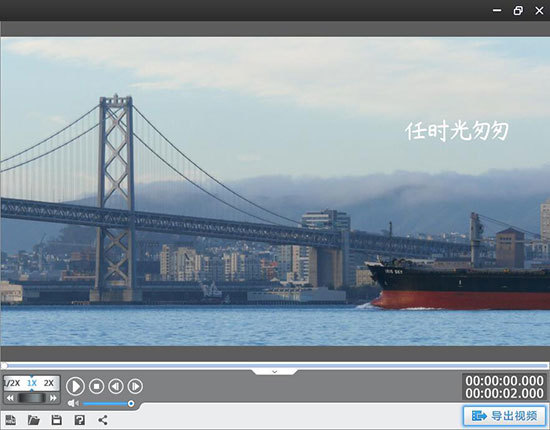
Task: Step back one frame
Action: click(x=116, y=386)
